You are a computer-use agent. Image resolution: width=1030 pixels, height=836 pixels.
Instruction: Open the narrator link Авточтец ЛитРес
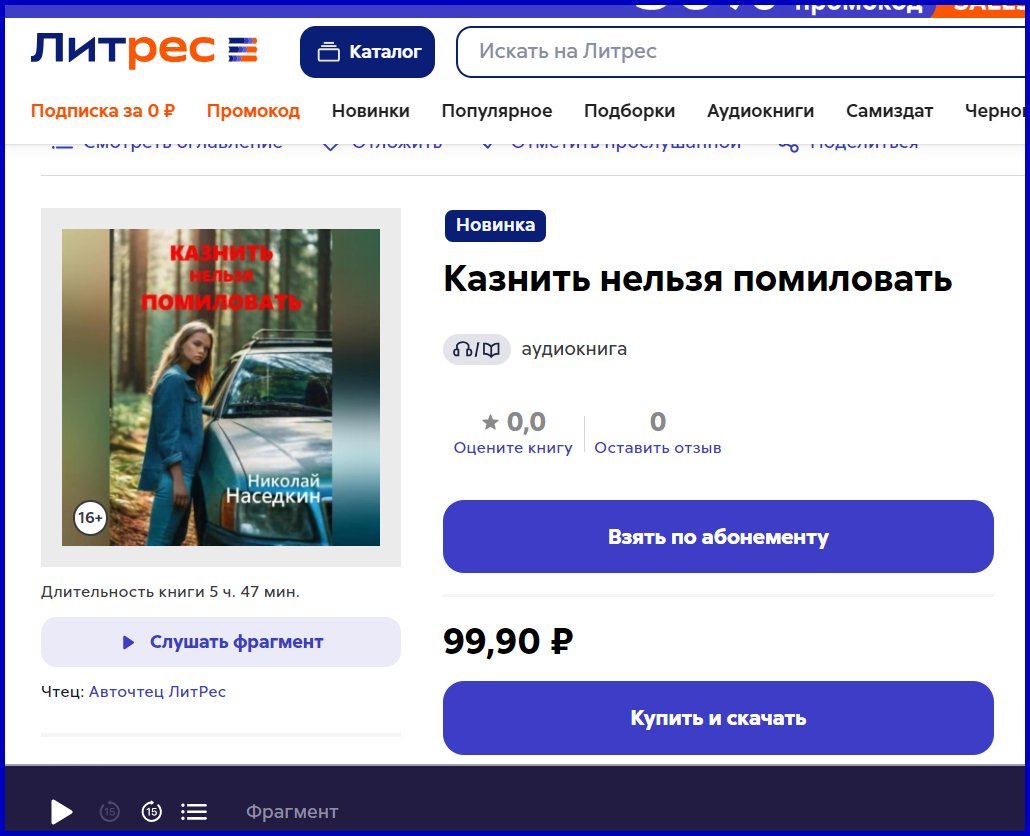157,692
